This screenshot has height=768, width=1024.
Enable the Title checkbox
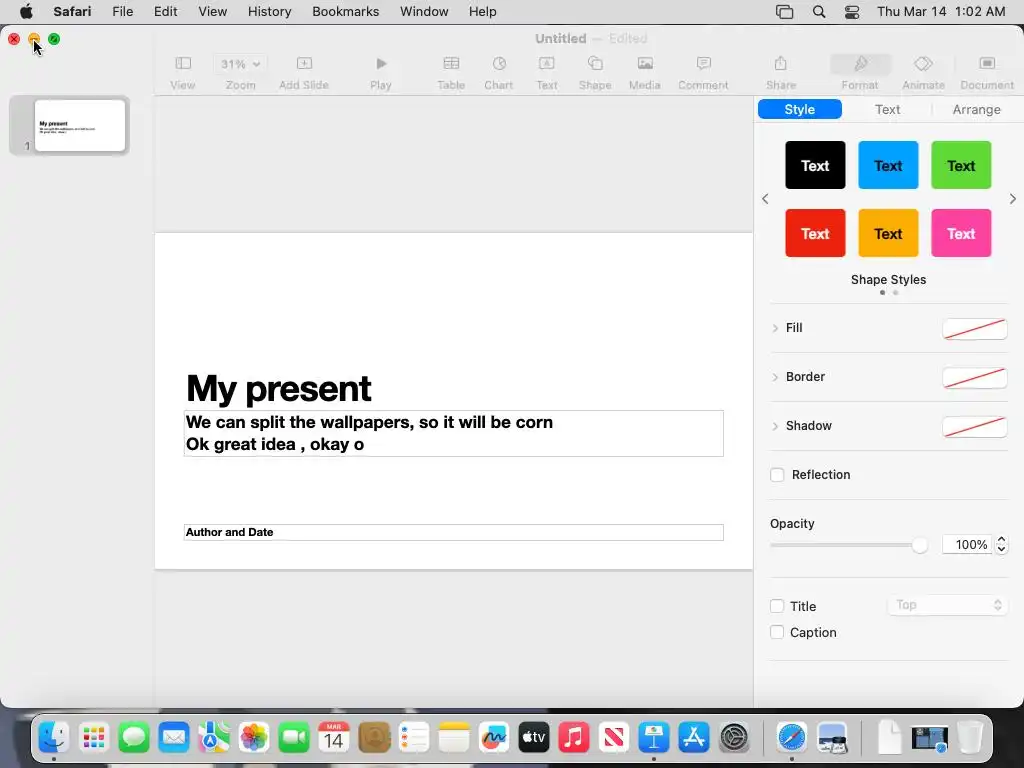click(x=777, y=606)
